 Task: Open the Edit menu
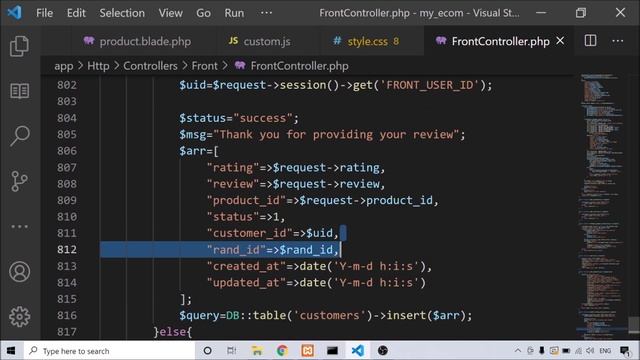click(76, 13)
